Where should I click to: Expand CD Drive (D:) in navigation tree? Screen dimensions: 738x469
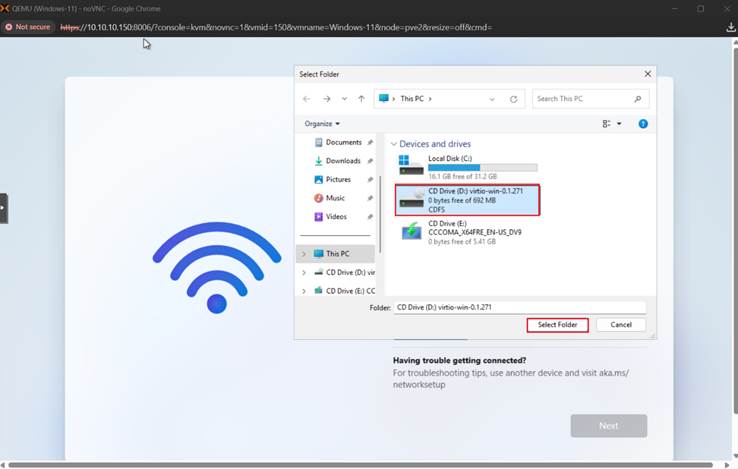(x=304, y=272)
